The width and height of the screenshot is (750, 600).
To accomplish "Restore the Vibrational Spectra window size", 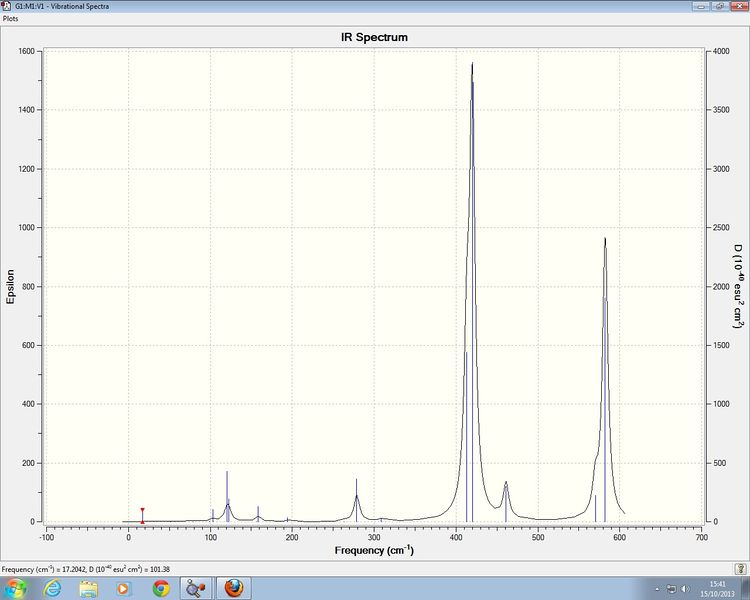I will [x=719, y=6].
